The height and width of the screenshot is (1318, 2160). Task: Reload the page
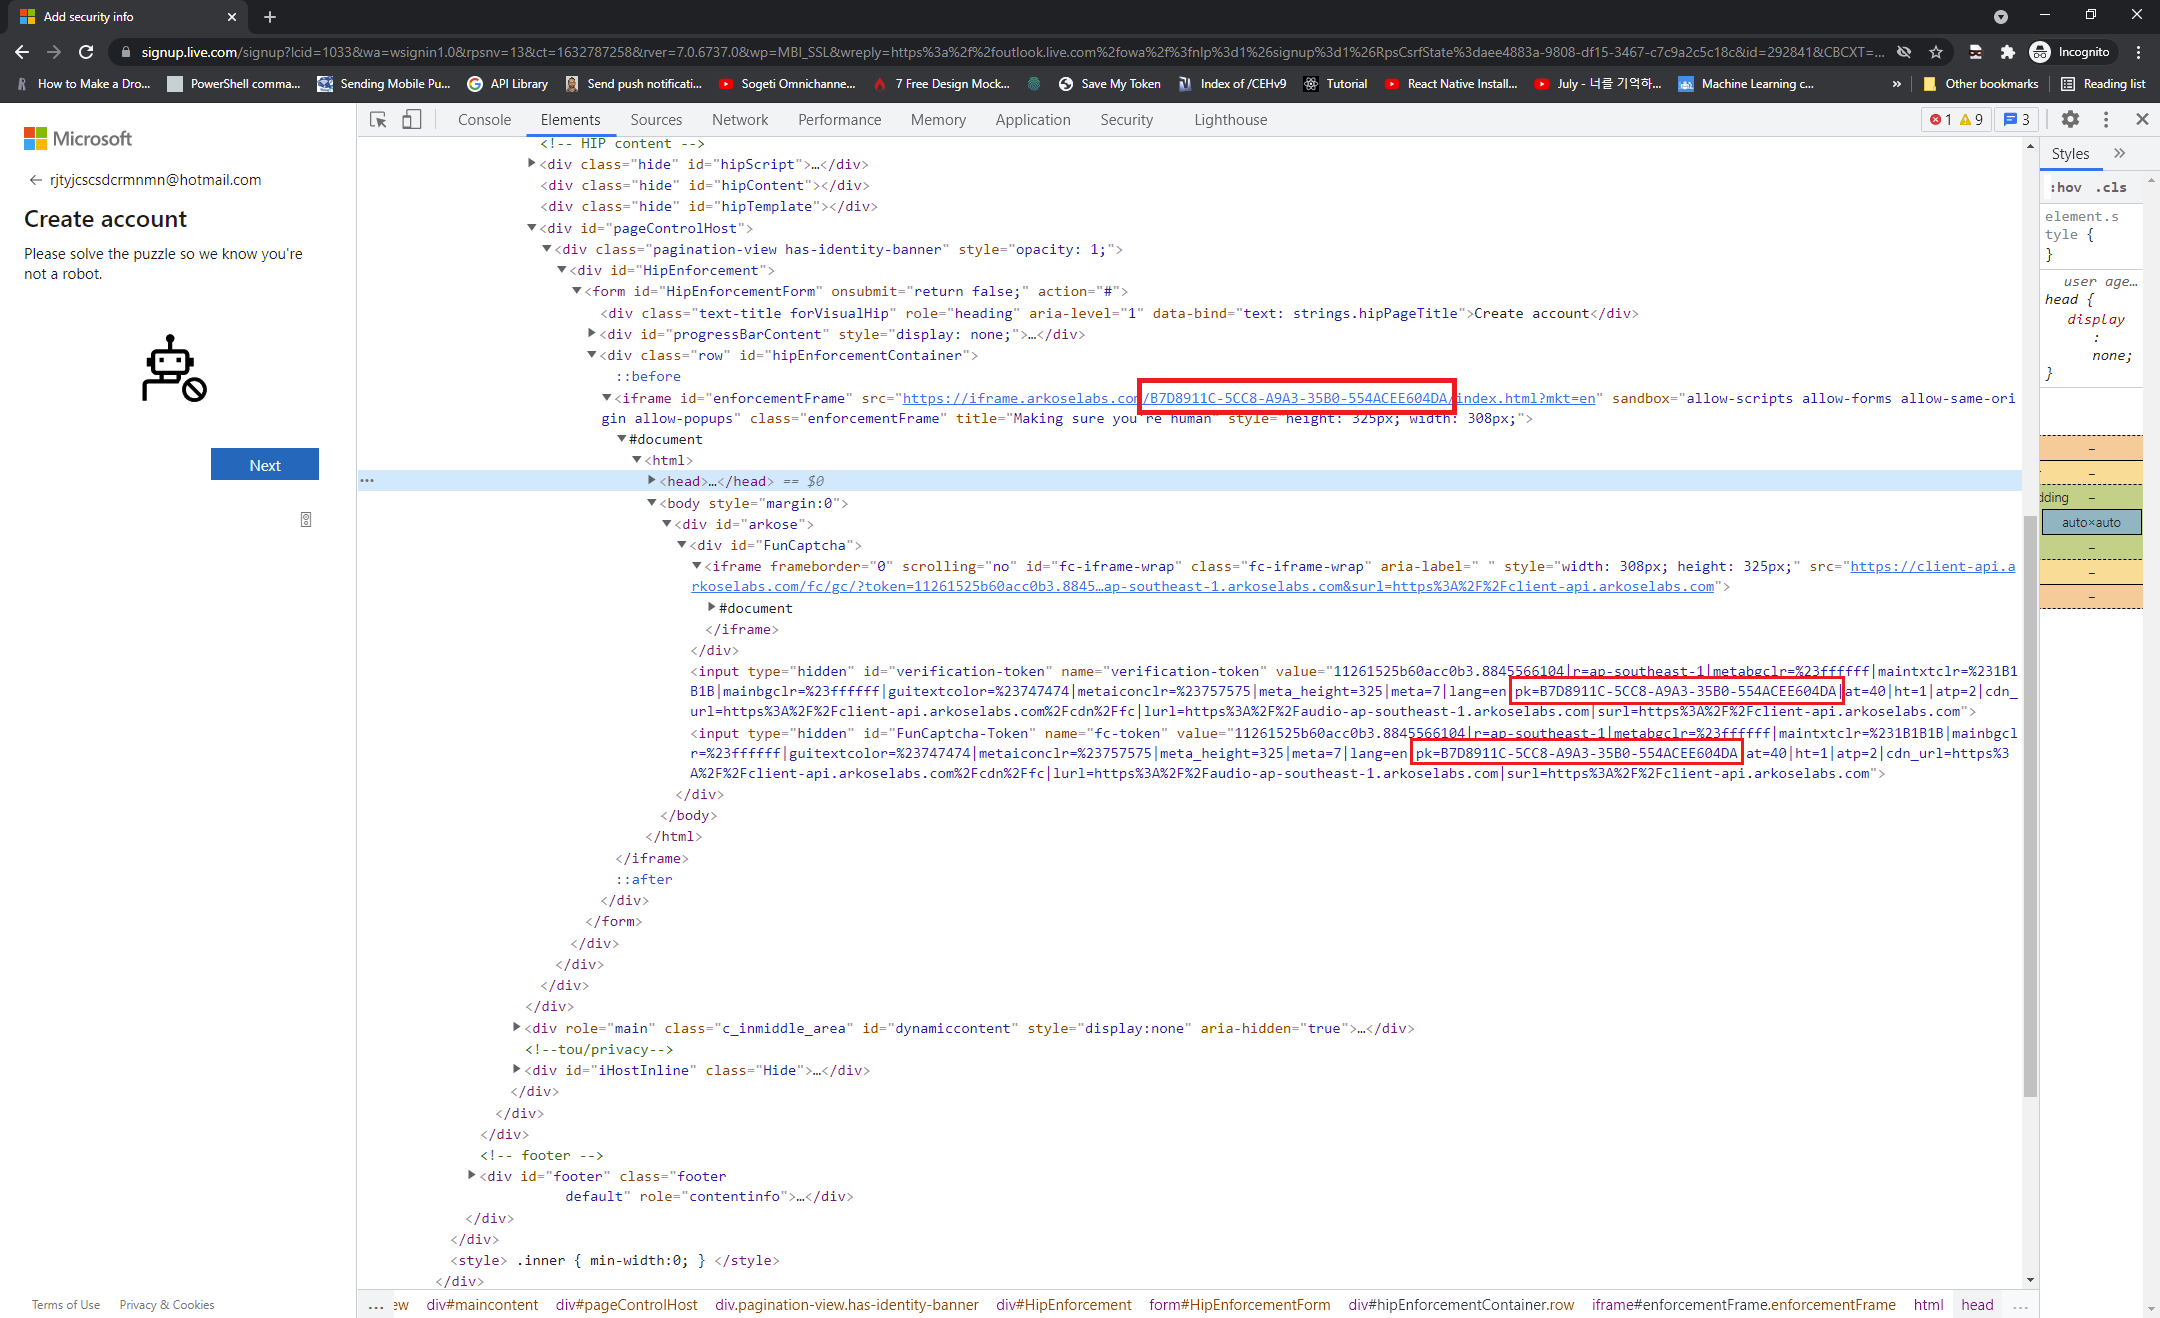(x=87, y=52)
